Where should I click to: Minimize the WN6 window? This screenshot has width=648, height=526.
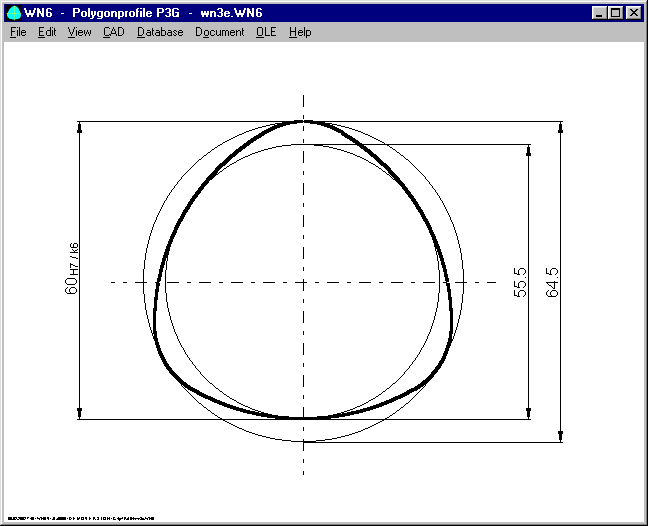coord(598,13)
